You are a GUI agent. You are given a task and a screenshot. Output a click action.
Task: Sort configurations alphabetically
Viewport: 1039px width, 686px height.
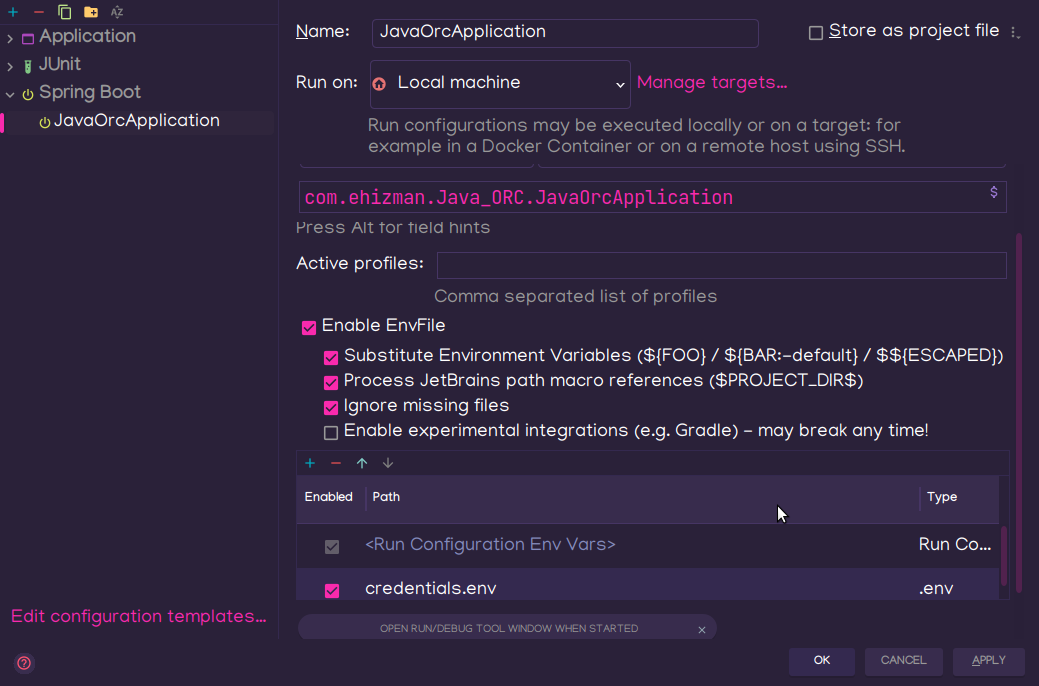[117, 12]
